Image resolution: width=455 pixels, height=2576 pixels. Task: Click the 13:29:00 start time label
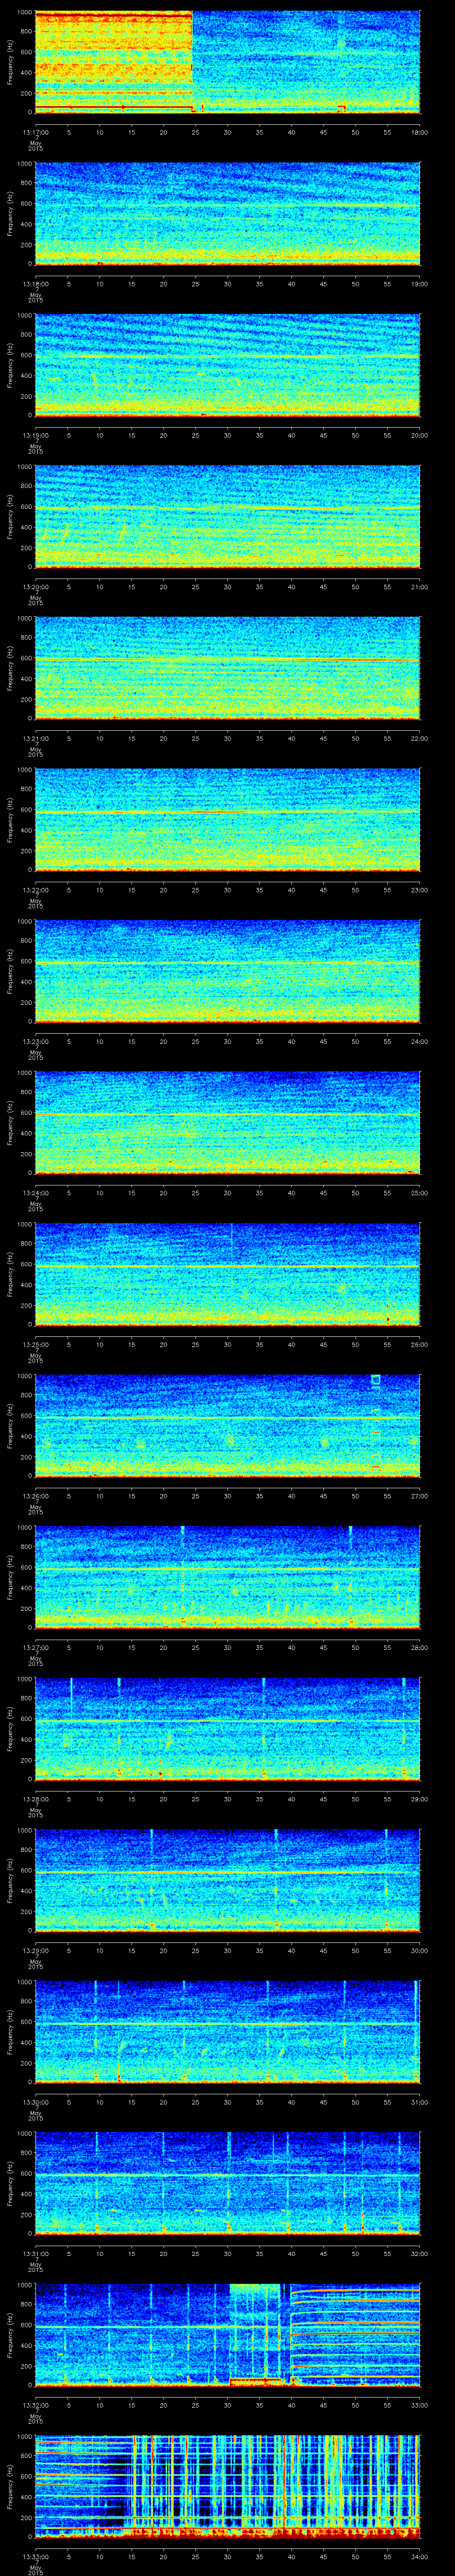[x=35, y=1951]
